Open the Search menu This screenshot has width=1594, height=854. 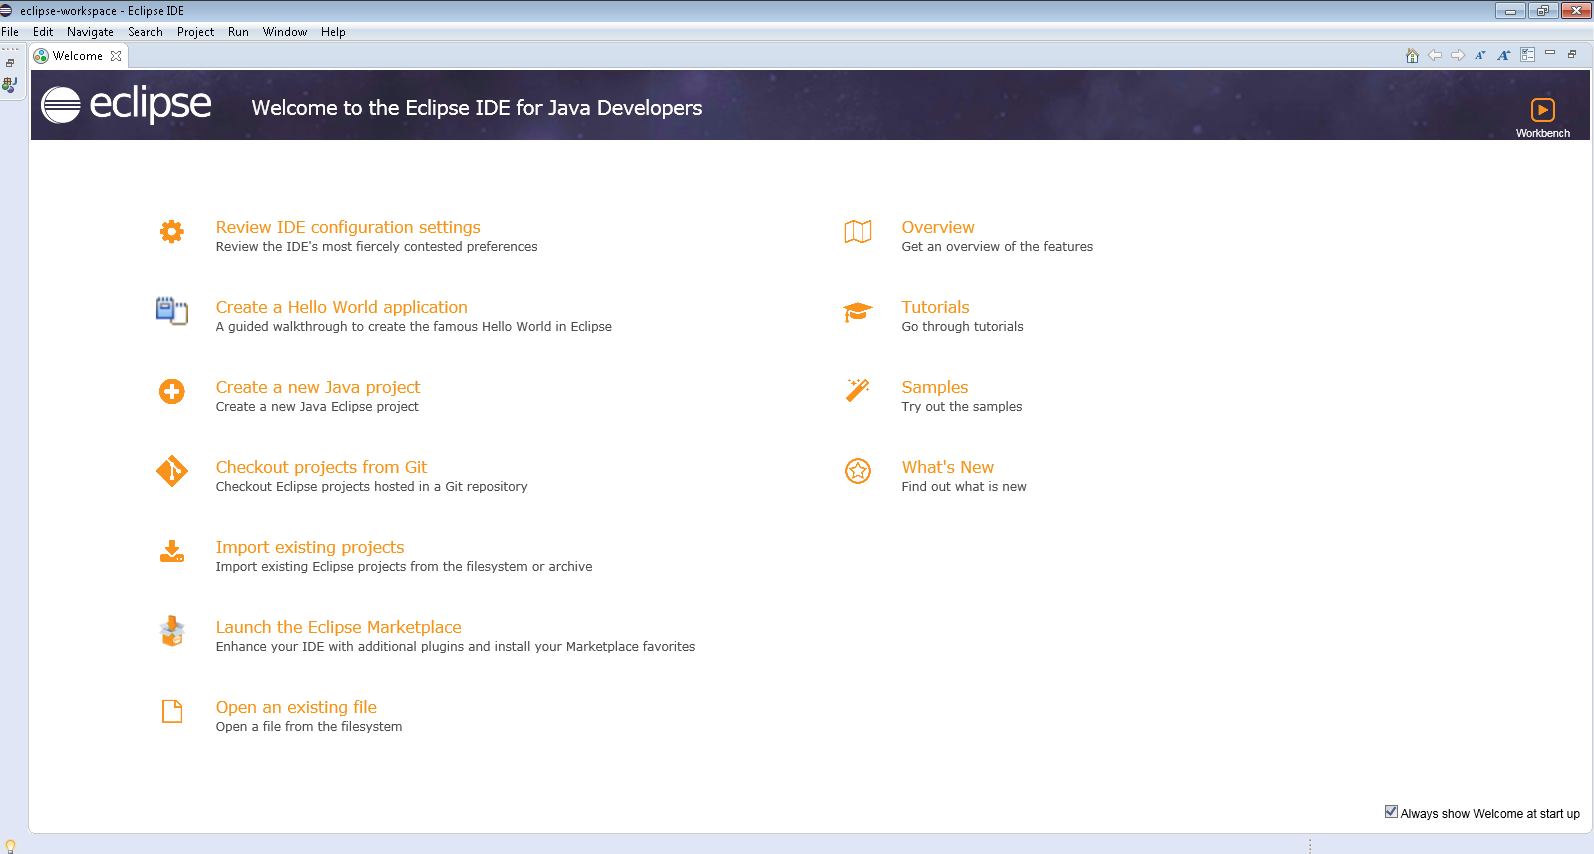click(x=145, y=32)
